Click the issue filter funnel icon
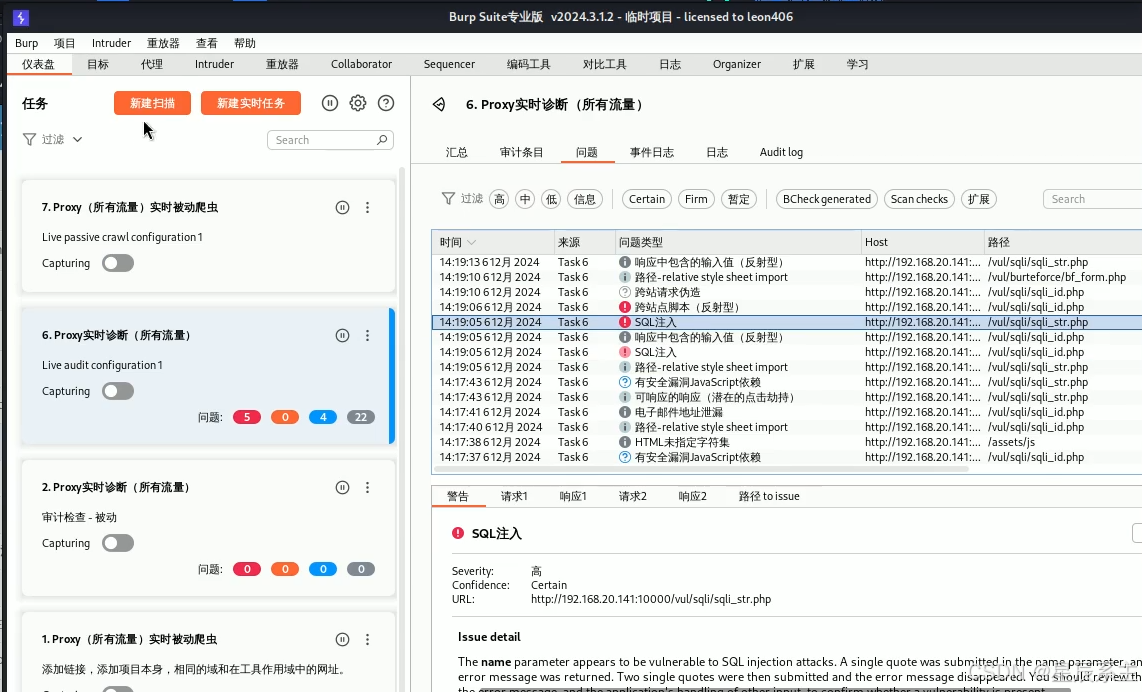 (449, 198)
